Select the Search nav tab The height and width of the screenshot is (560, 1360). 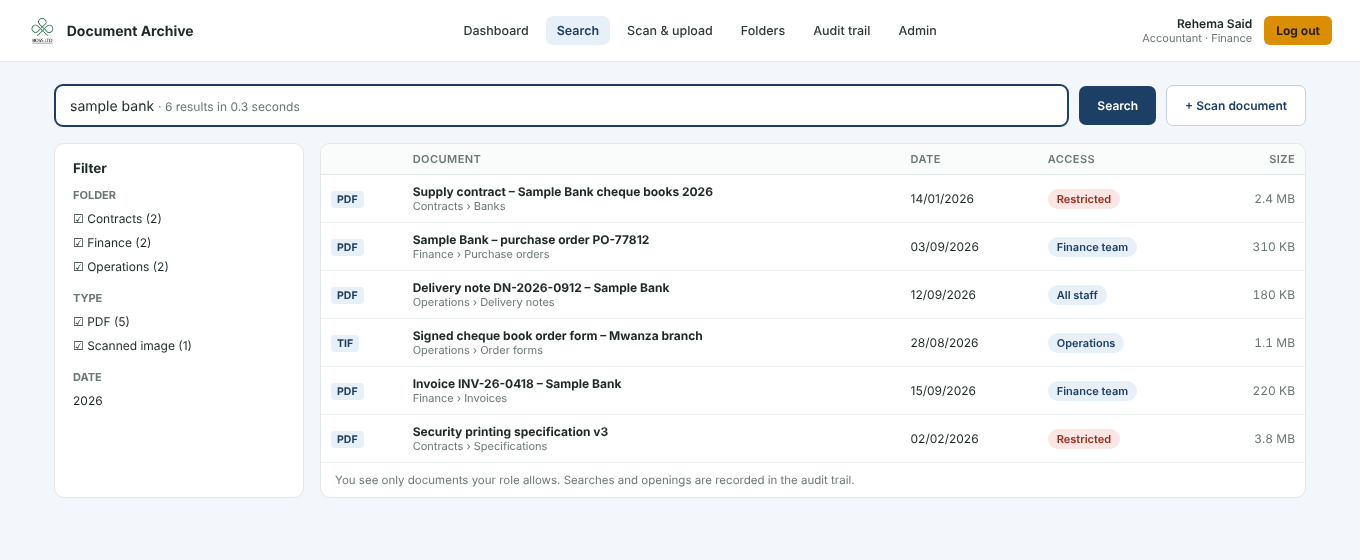(578, 31)
